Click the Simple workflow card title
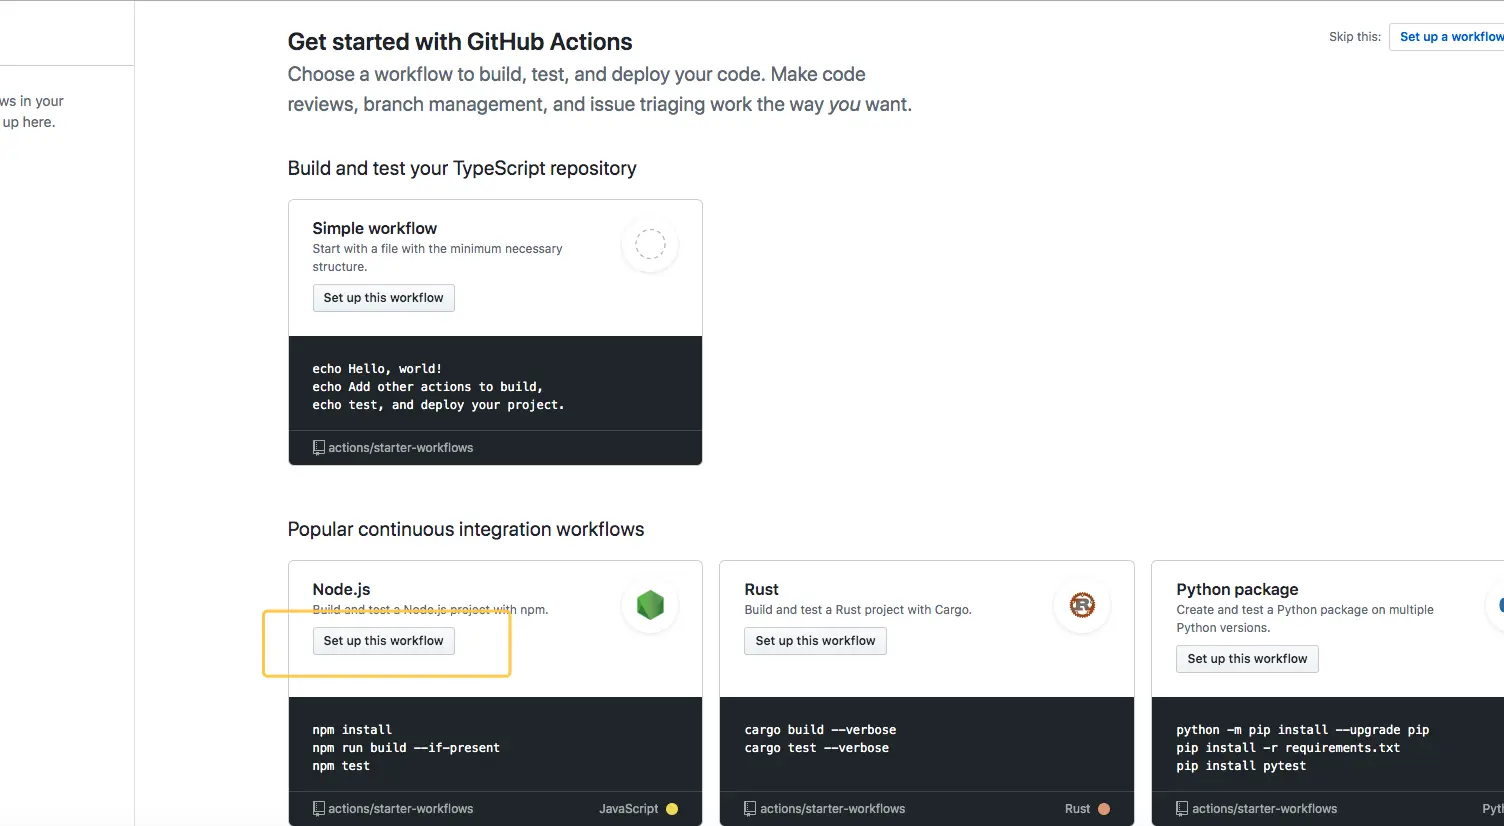The height and width of the screenshot is (826, 1504). click(374, 228)
